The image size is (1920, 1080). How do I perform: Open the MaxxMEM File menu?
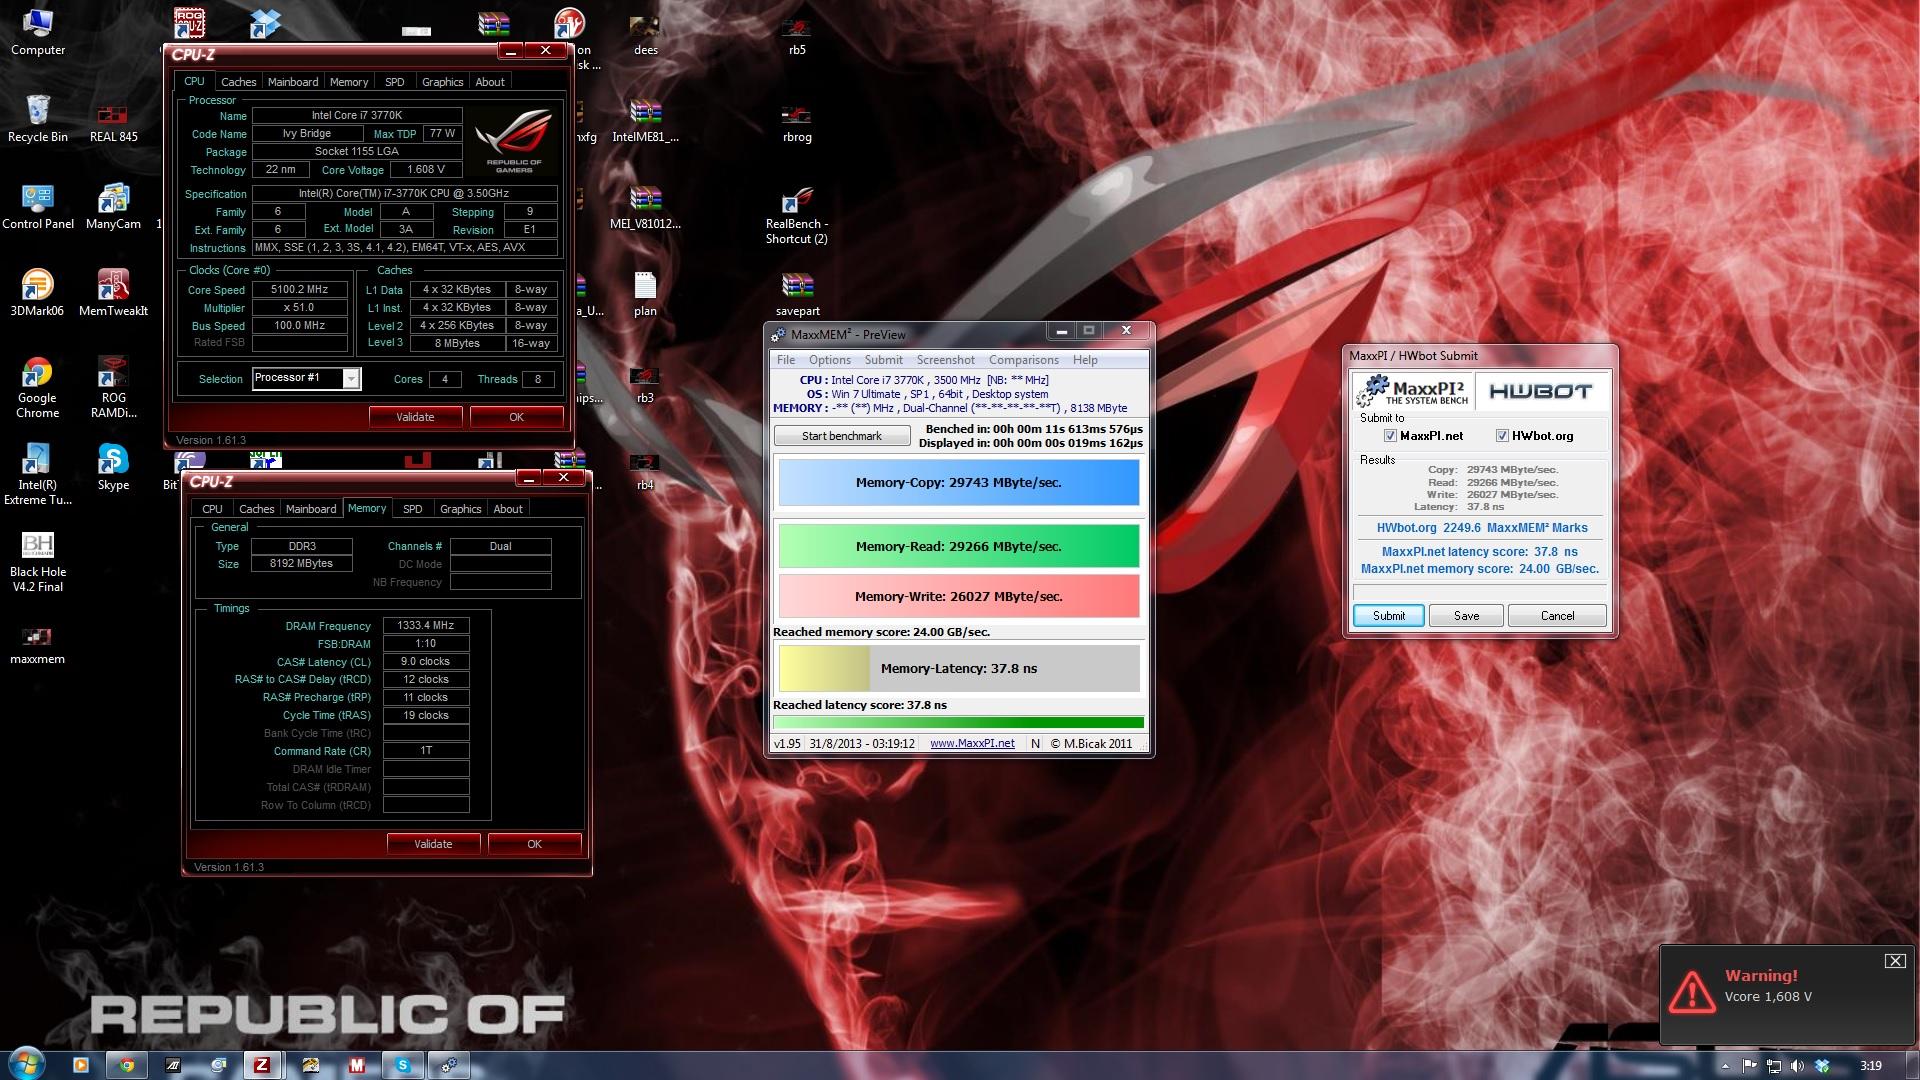(x=786, y=360)
